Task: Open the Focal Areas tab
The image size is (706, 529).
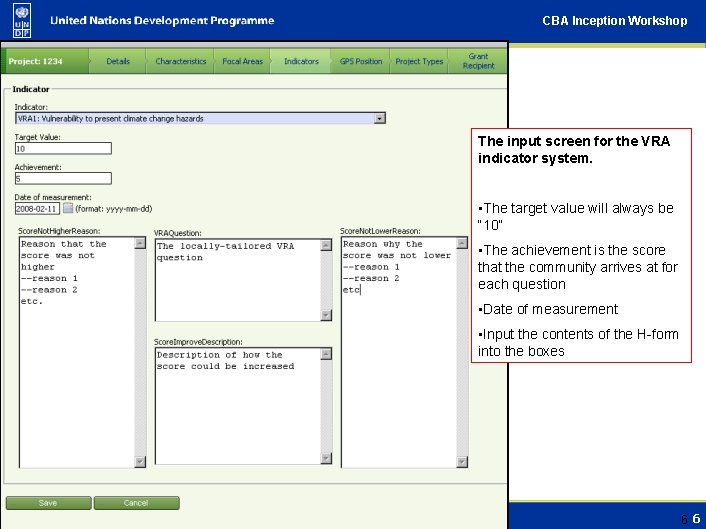Action: [242, 61]
